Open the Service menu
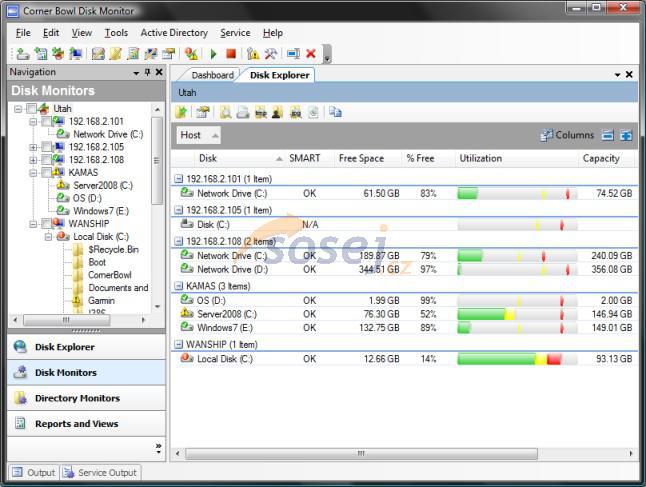Viewport: 646px width, 487px height. pyautogui.click(x=235, y=33)
